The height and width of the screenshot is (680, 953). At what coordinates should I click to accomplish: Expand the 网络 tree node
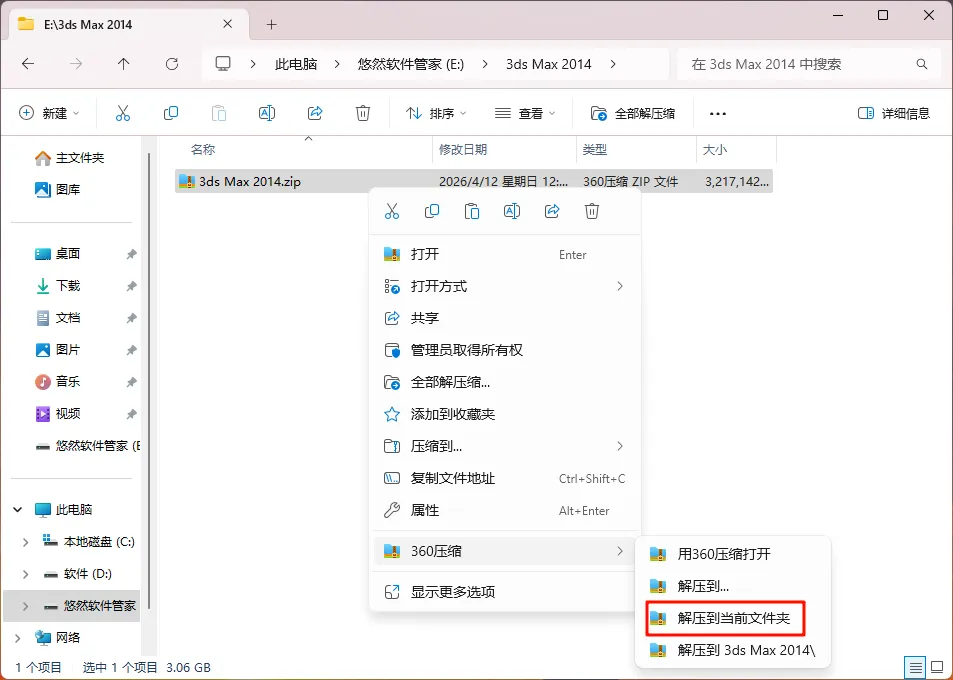click(x=18, y=637)
